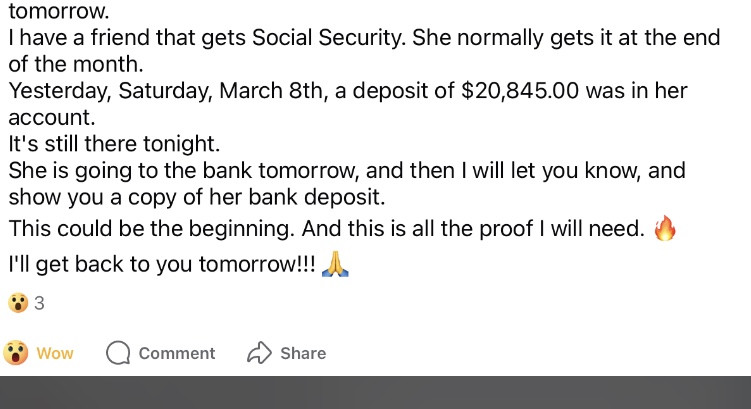Click the praying hands emoji
751x409 pixels.
pos(336,266)
